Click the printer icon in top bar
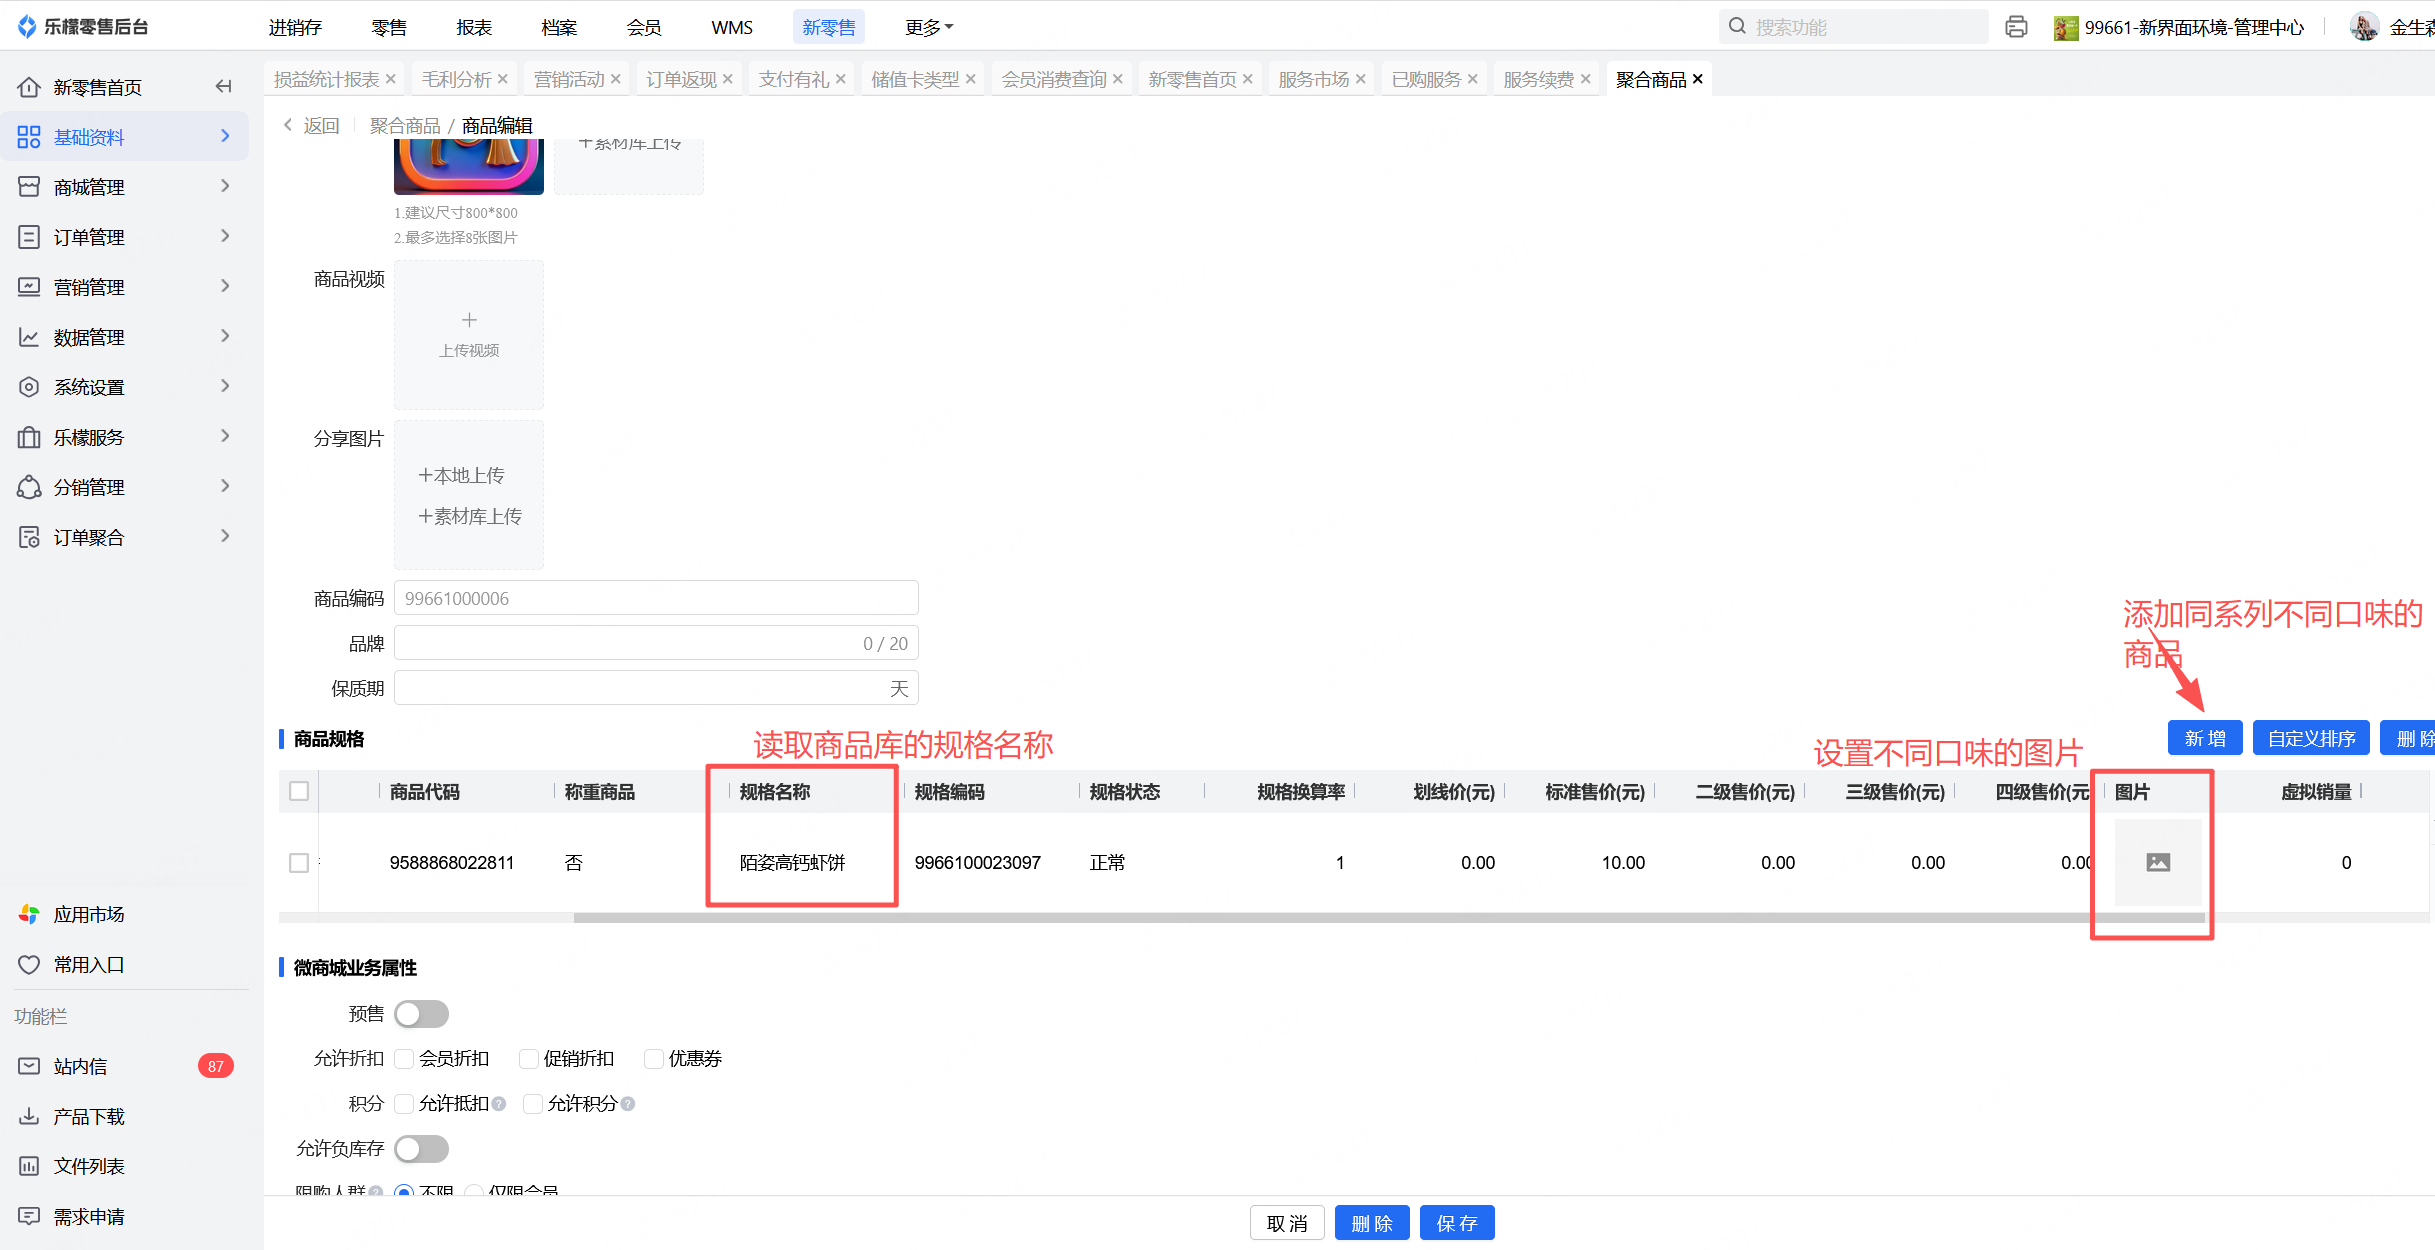Viewport: 2435px width, 1250px height. [2016, 27]
